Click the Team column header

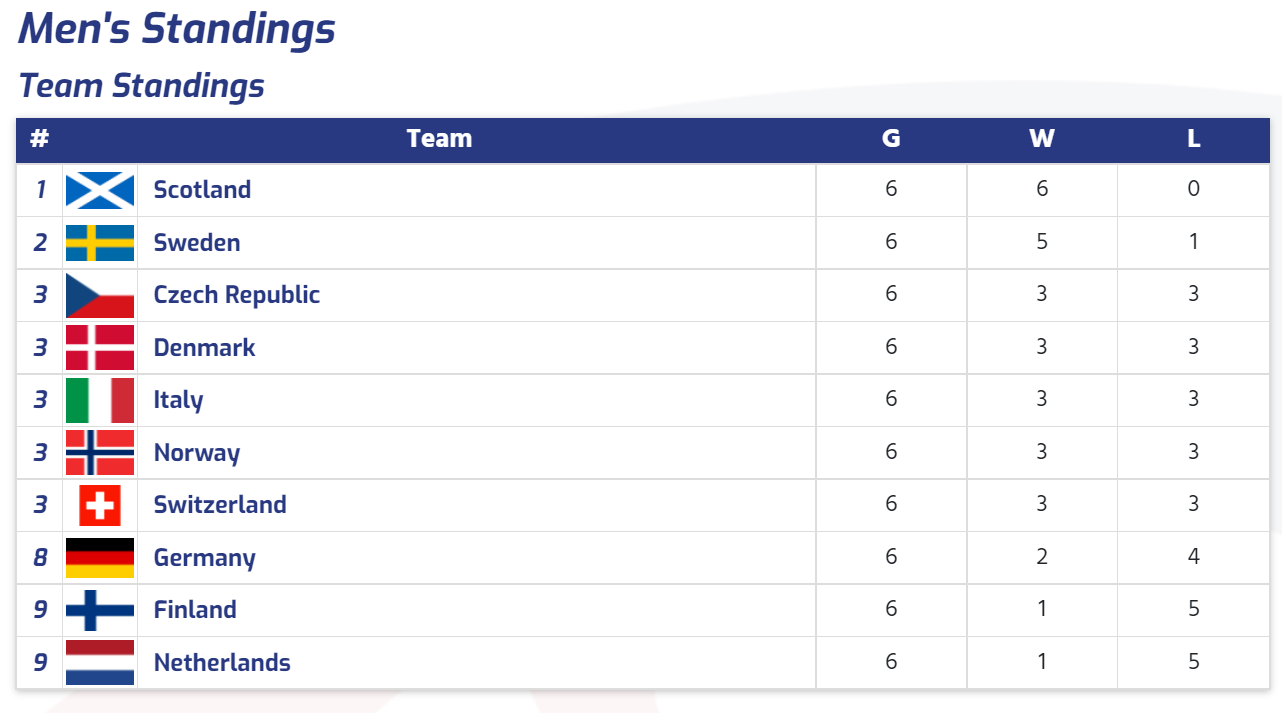pos(439,139)
